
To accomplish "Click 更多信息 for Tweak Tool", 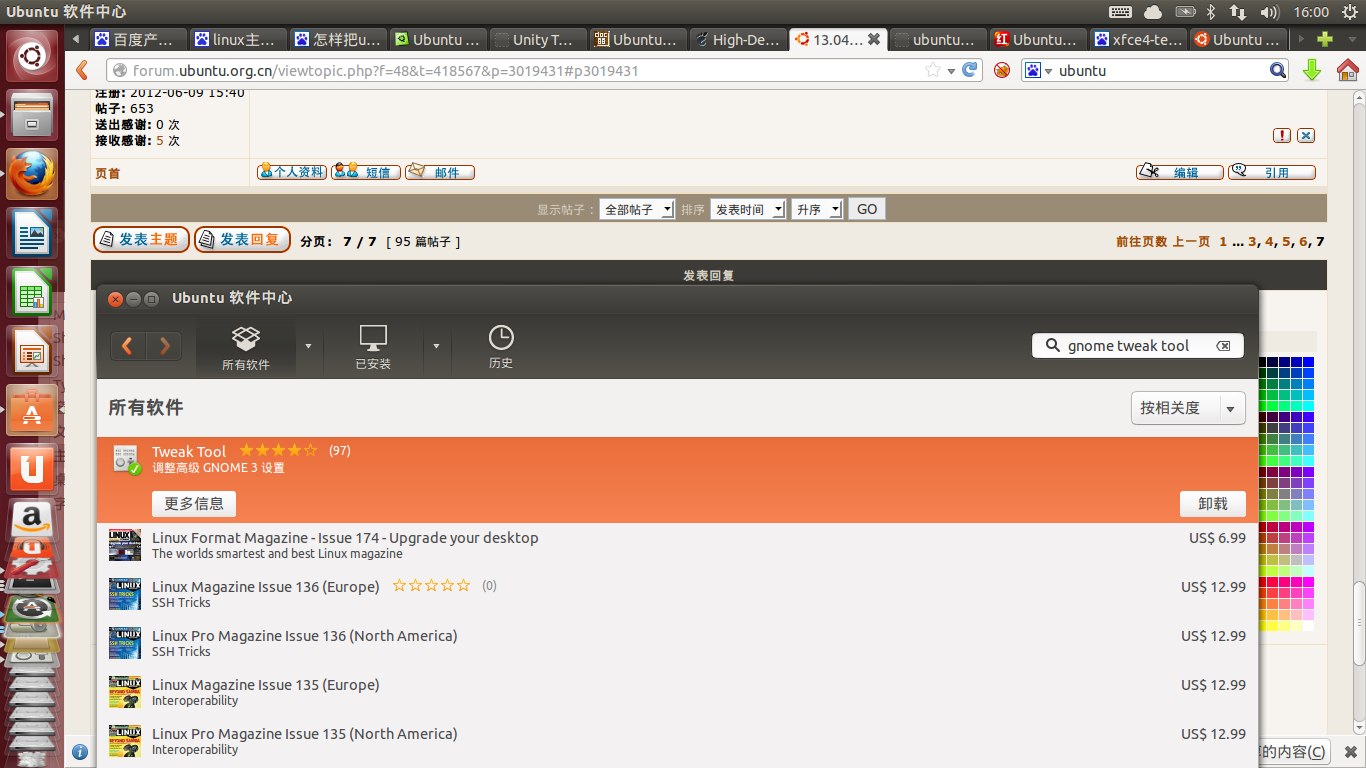I will (194, 503).
